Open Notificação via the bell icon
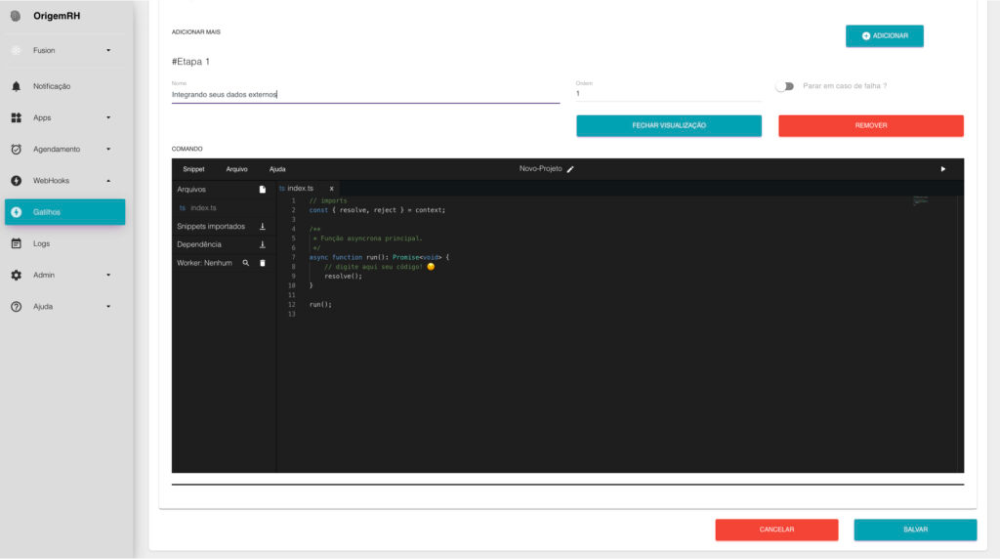This screenshot has height=559, width=1000. click(x=16, y=86)
